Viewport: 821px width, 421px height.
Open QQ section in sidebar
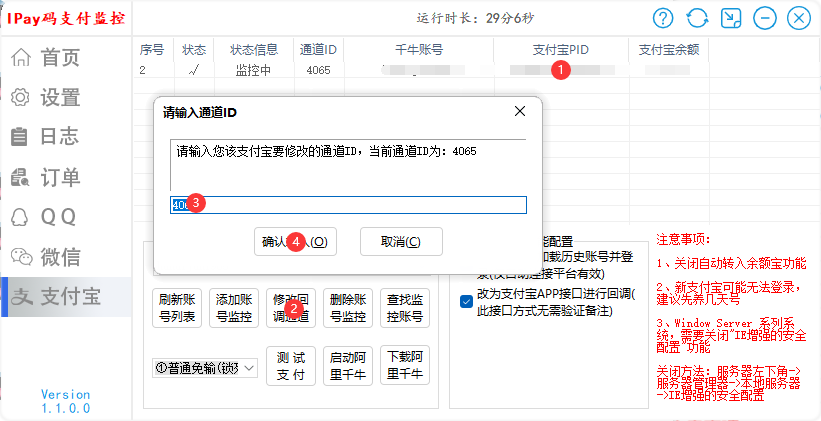click(66, 217)
